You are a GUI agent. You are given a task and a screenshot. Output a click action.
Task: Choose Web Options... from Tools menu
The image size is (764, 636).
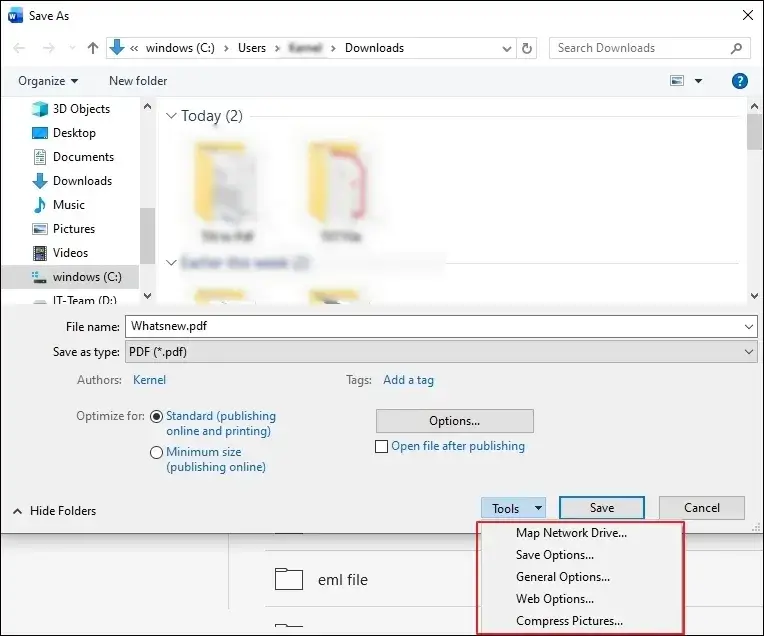tap(554, 598)
